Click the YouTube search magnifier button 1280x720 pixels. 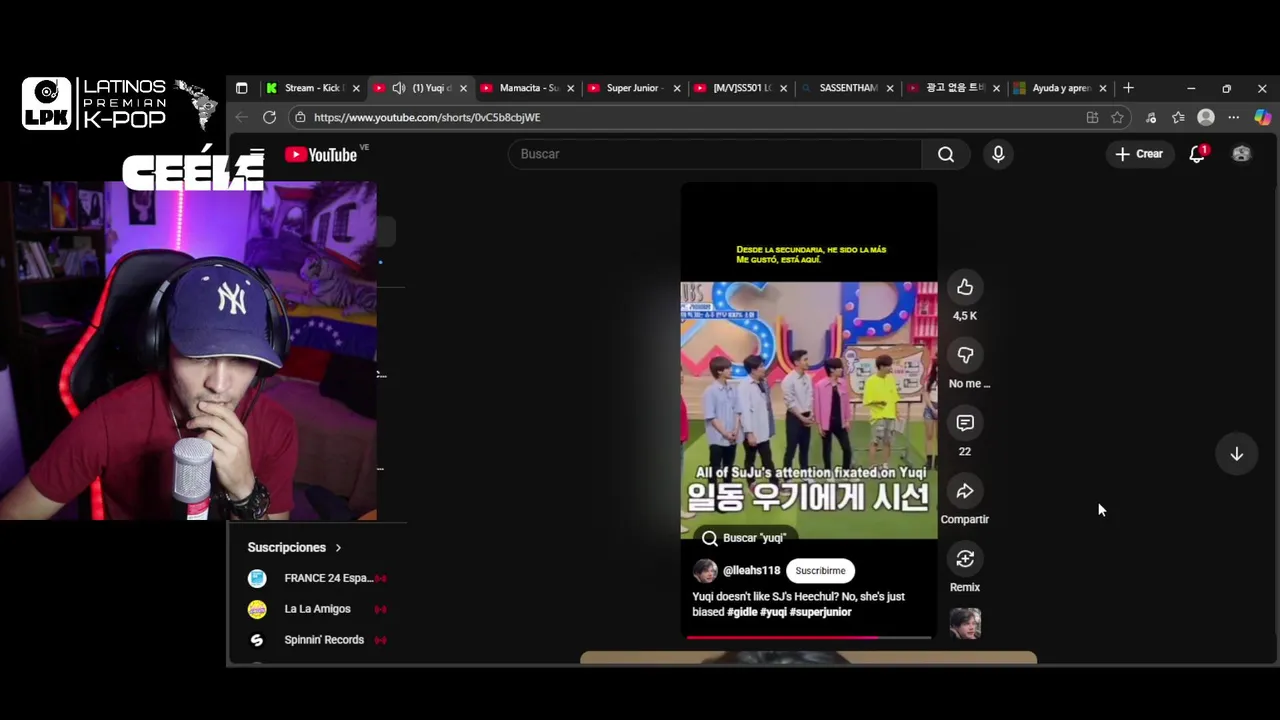click(946, 154)
